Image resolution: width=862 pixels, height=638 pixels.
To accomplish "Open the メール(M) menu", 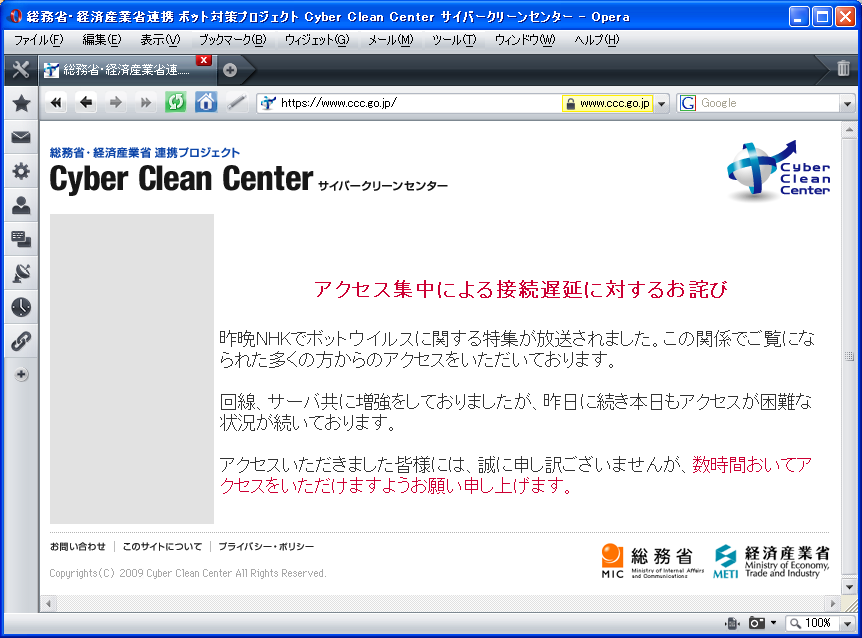I will (x=390, y=40).
